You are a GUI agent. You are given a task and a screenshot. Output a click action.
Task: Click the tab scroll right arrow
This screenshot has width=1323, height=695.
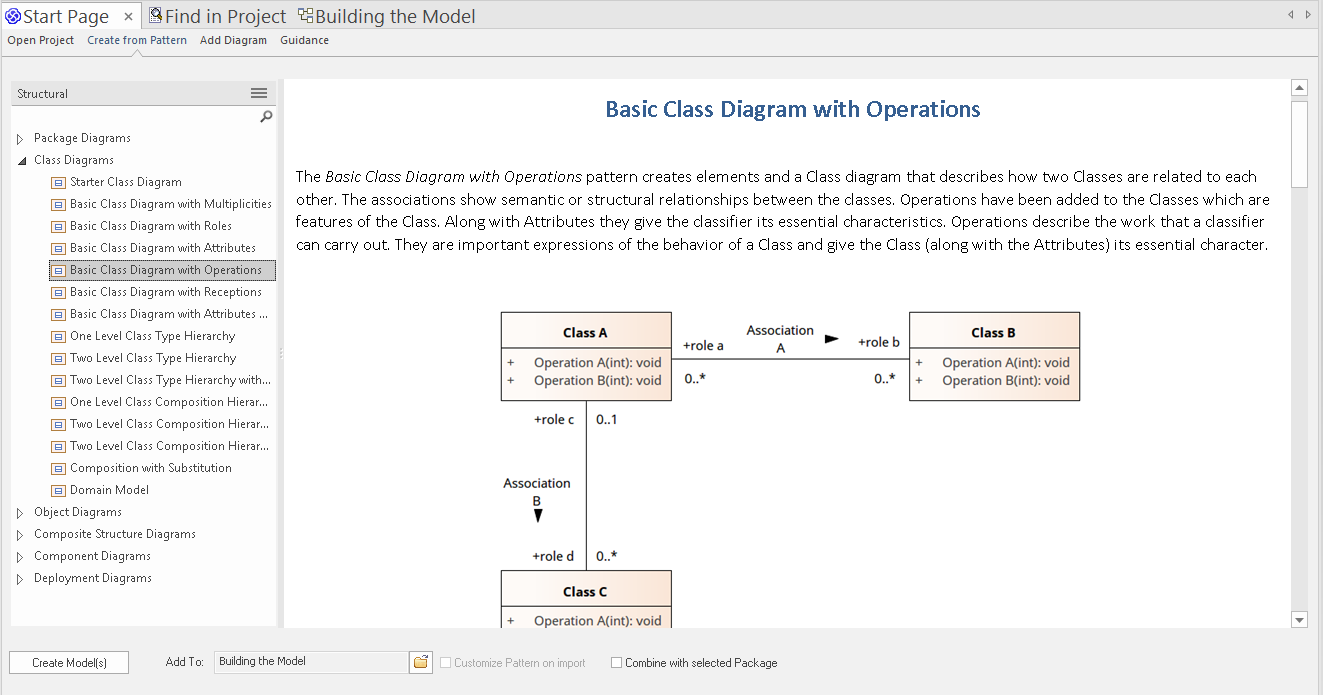click(1309, 15)
